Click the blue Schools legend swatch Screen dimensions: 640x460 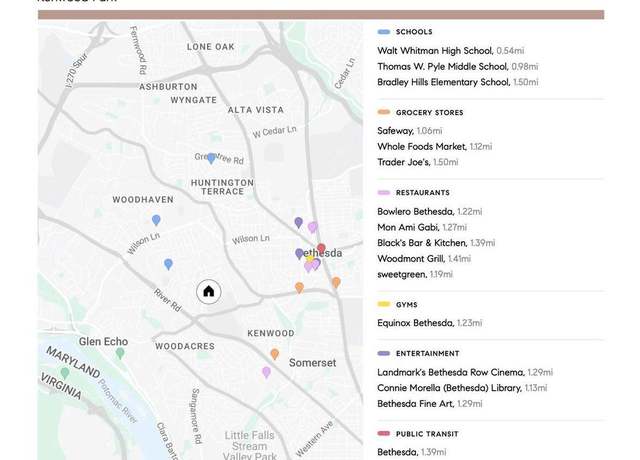(384, 32)
